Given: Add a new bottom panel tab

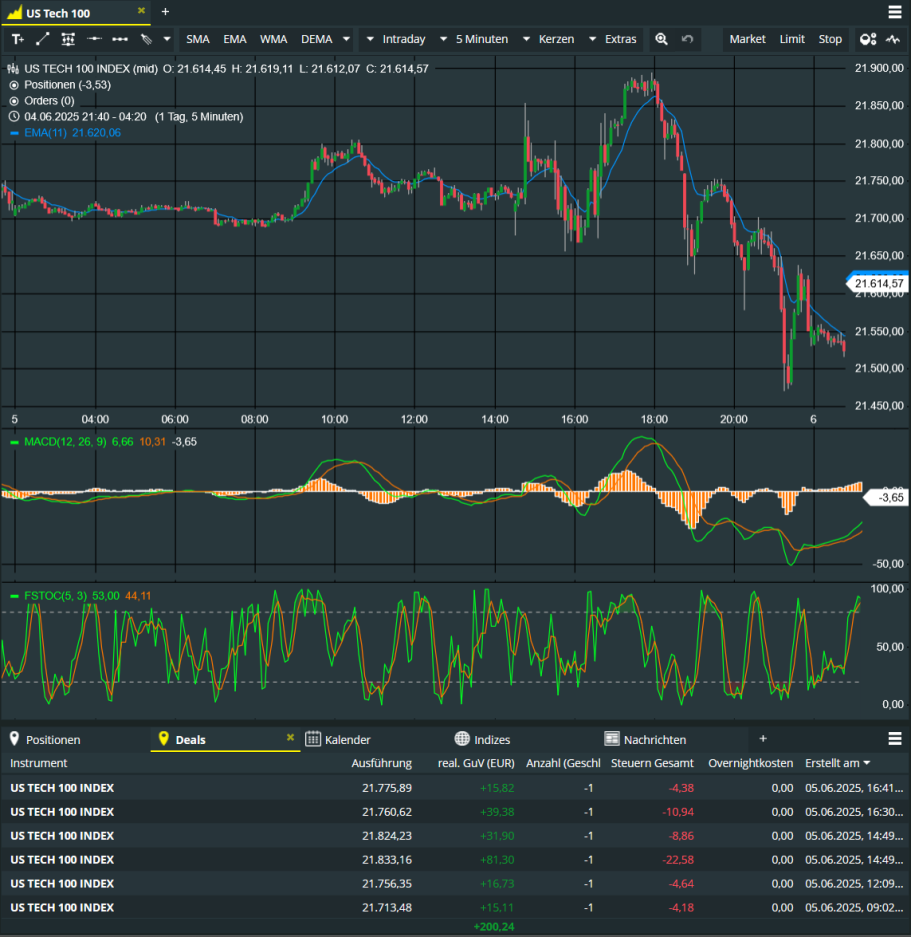Looking at the screenshot, I should (x=763, y=739).
